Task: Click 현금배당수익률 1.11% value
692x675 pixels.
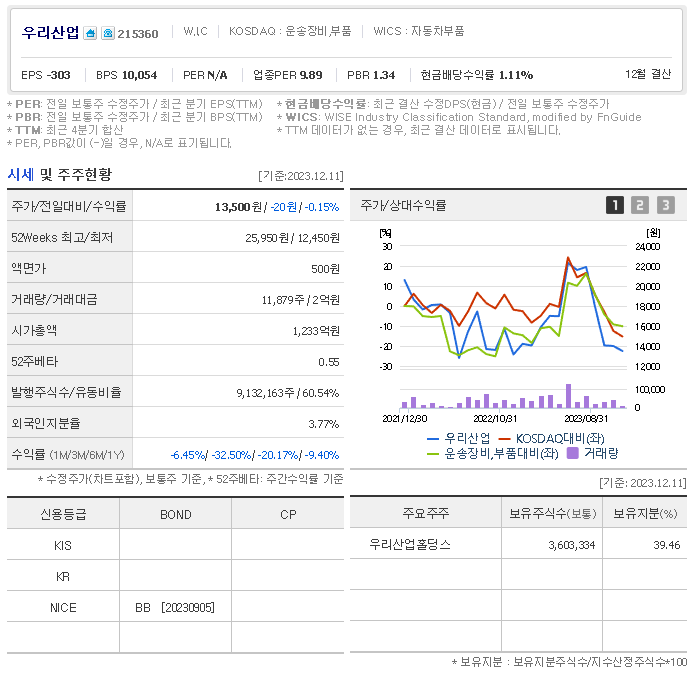Action: point(516,75)
